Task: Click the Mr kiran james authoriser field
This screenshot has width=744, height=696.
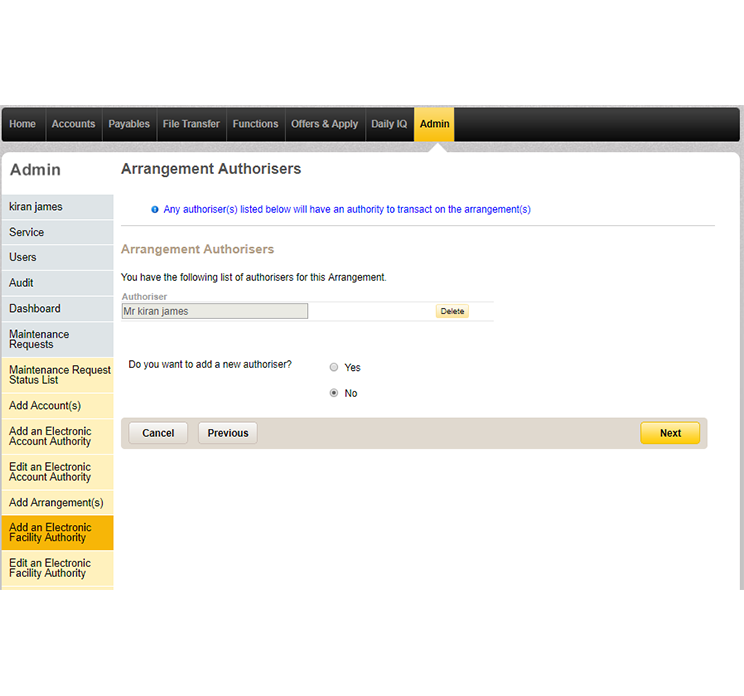Action: 214,311
